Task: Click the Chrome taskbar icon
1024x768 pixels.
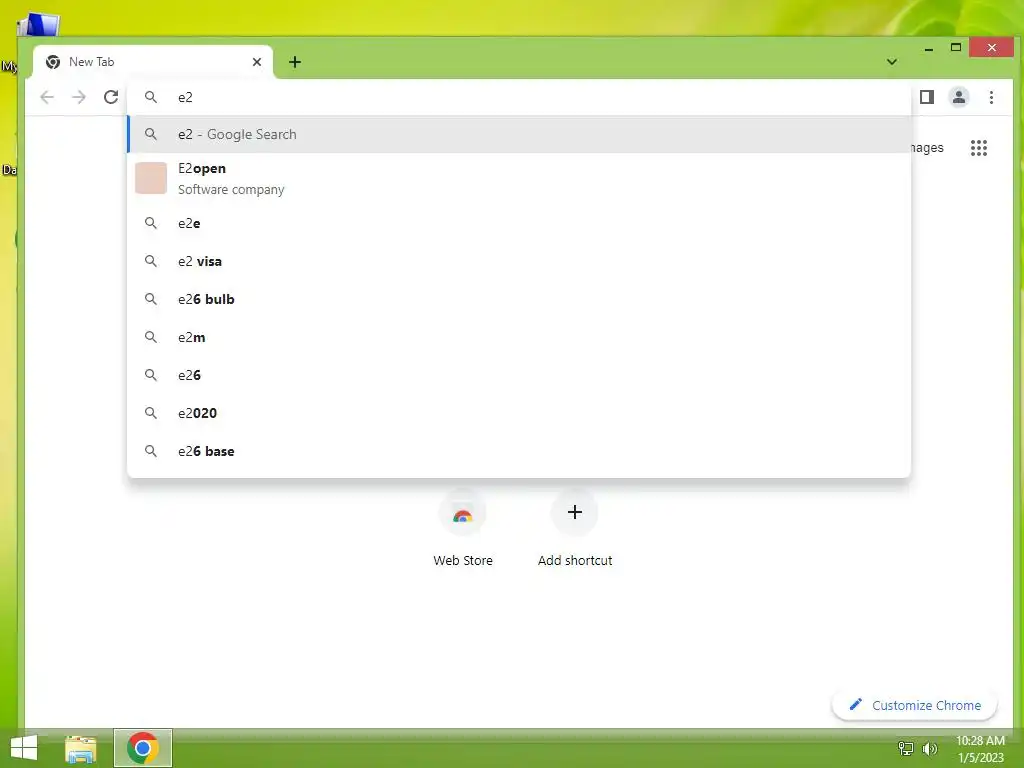Action: coord(143,748)
